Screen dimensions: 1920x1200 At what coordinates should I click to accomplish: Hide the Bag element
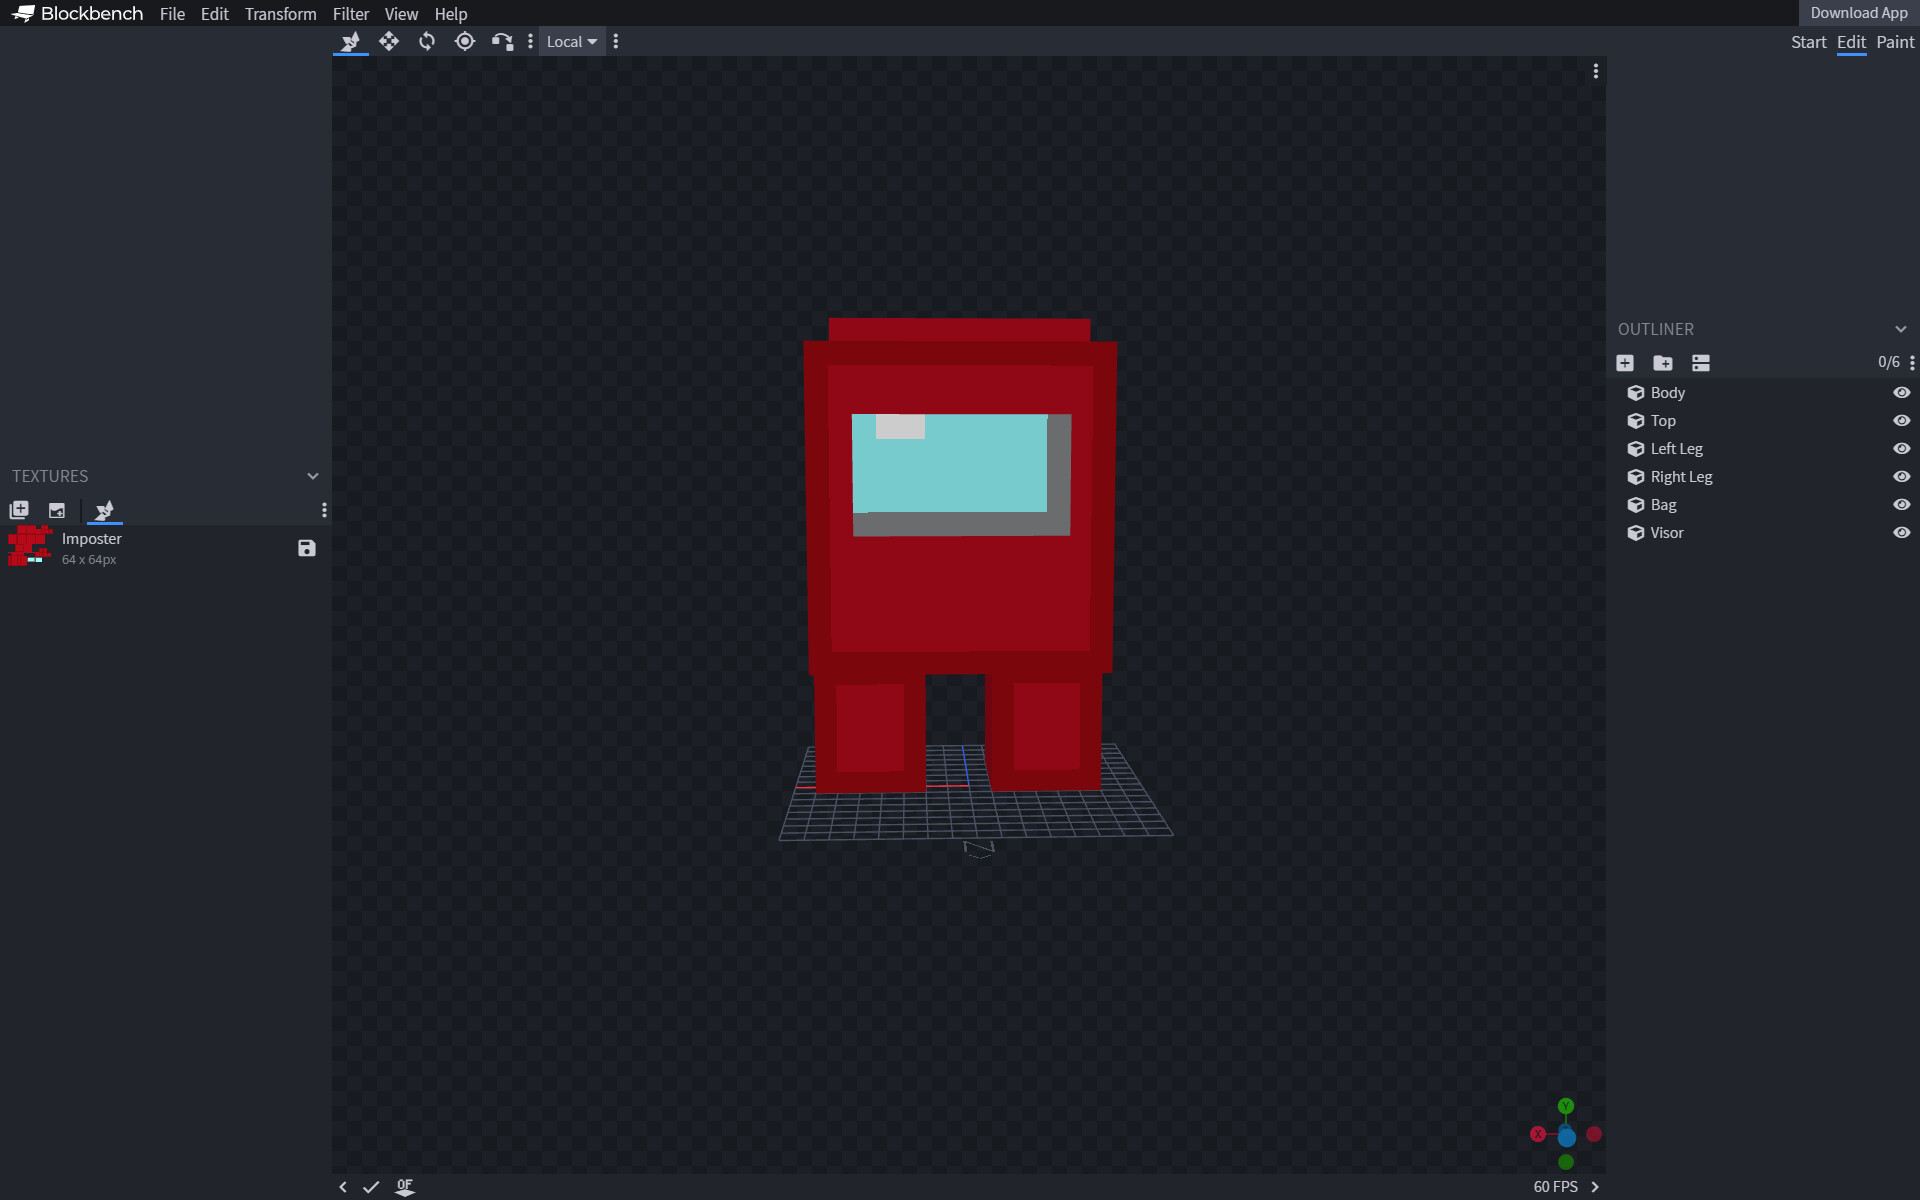click(1901, 505)
